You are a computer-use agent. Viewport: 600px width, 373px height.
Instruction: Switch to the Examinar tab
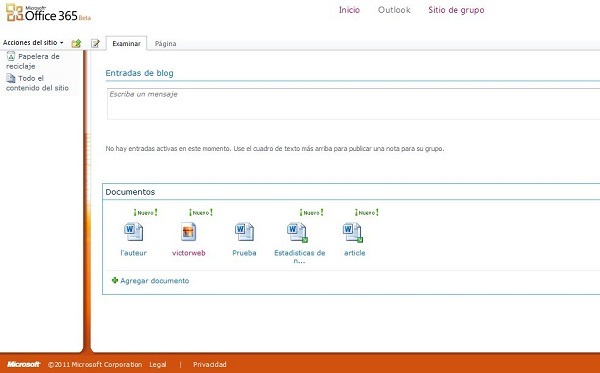(x=126, y=44)
